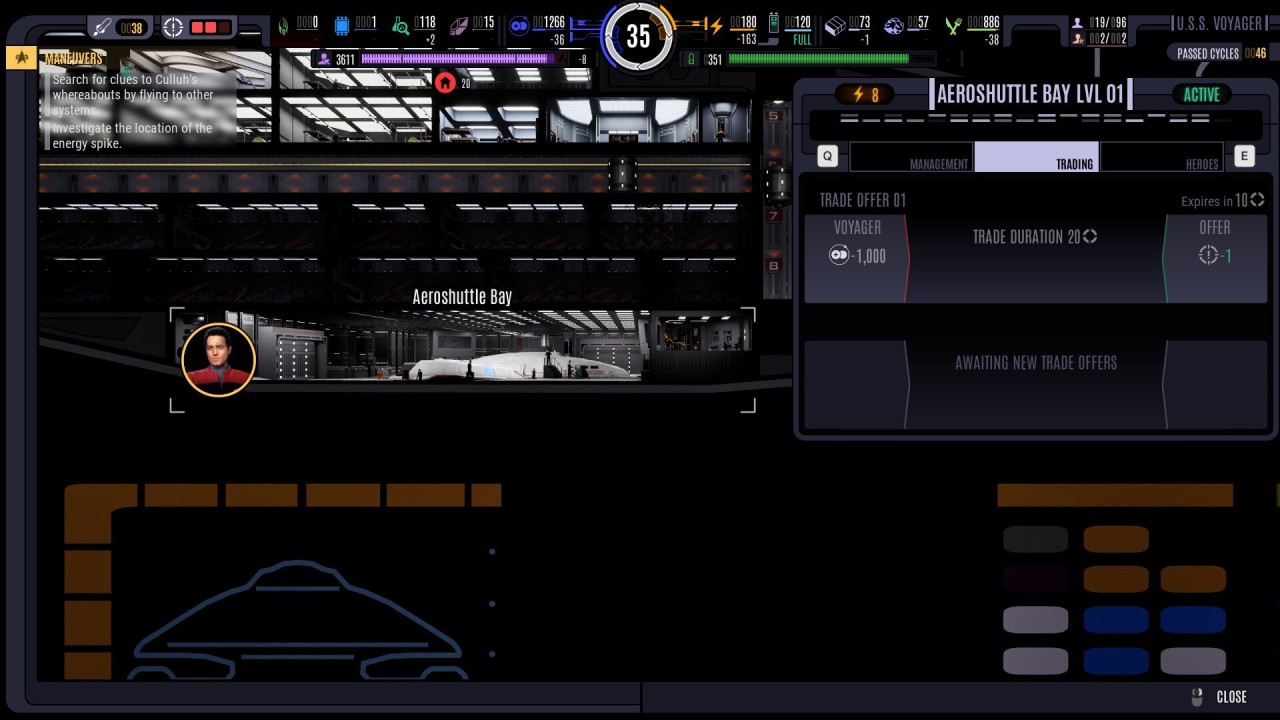Click the energy cost lightning bolt badge showing 8
The image size is (1280, 720).
coord(866,95)
